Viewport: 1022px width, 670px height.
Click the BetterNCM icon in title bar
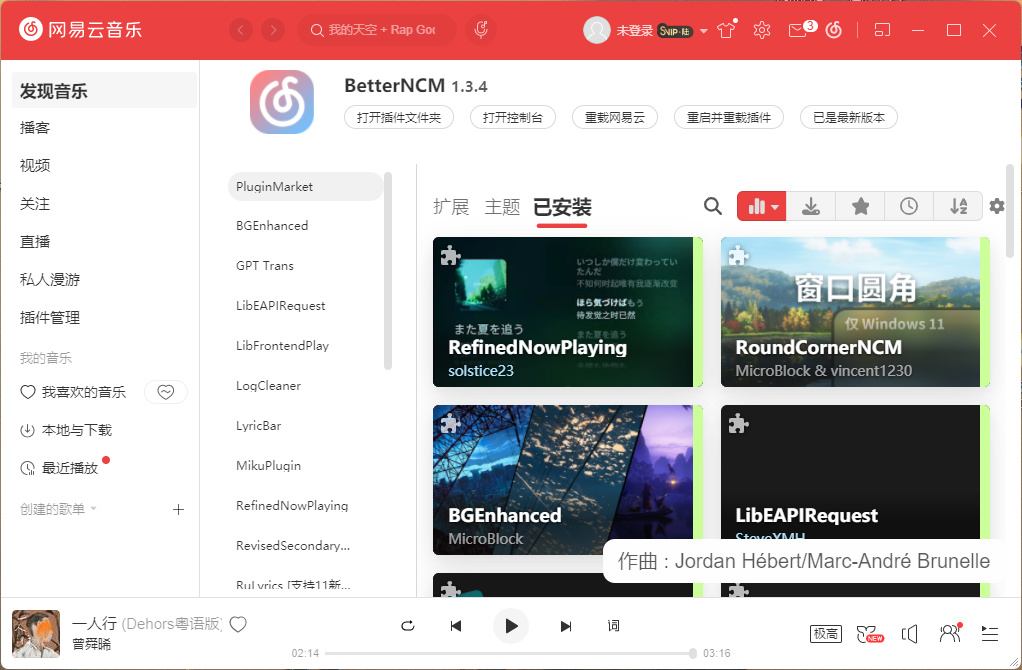coord(834,30)
